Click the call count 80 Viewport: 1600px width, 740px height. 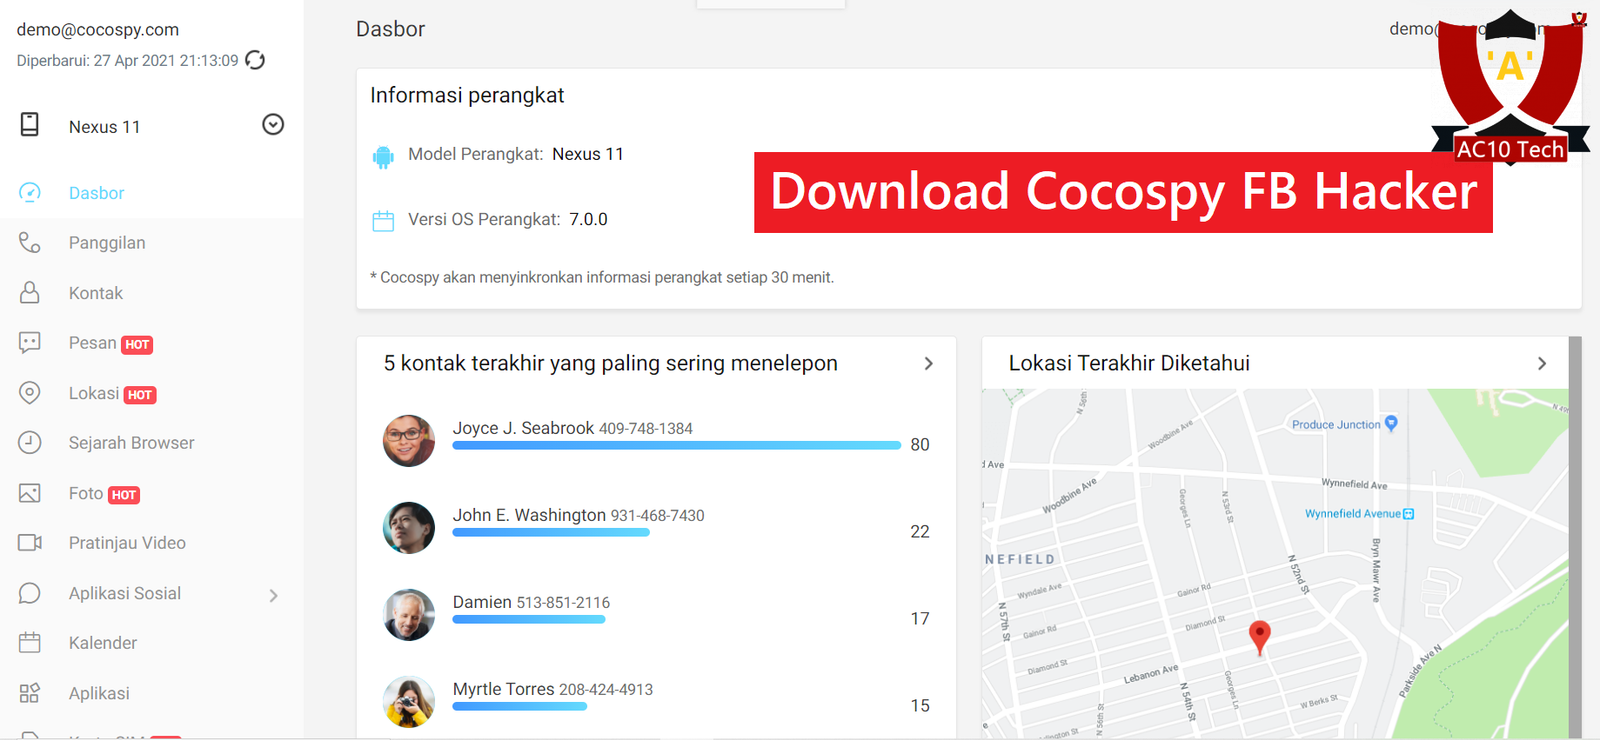pos(920,445)
